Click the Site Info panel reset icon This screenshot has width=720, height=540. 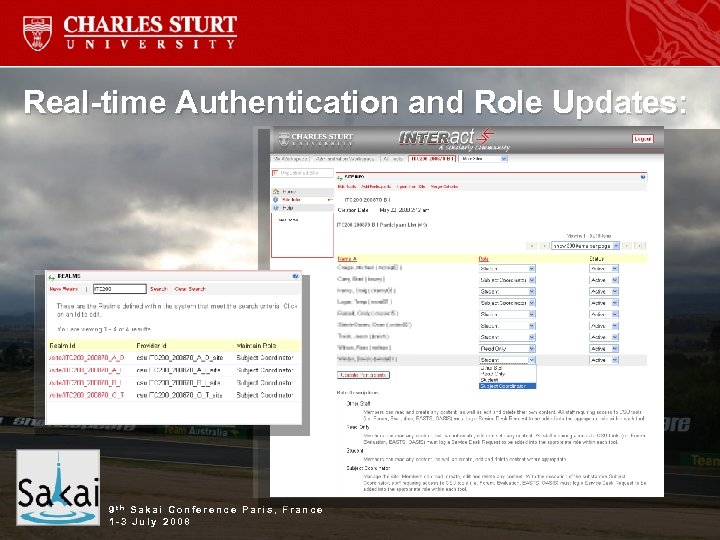[x=340, y=177]
